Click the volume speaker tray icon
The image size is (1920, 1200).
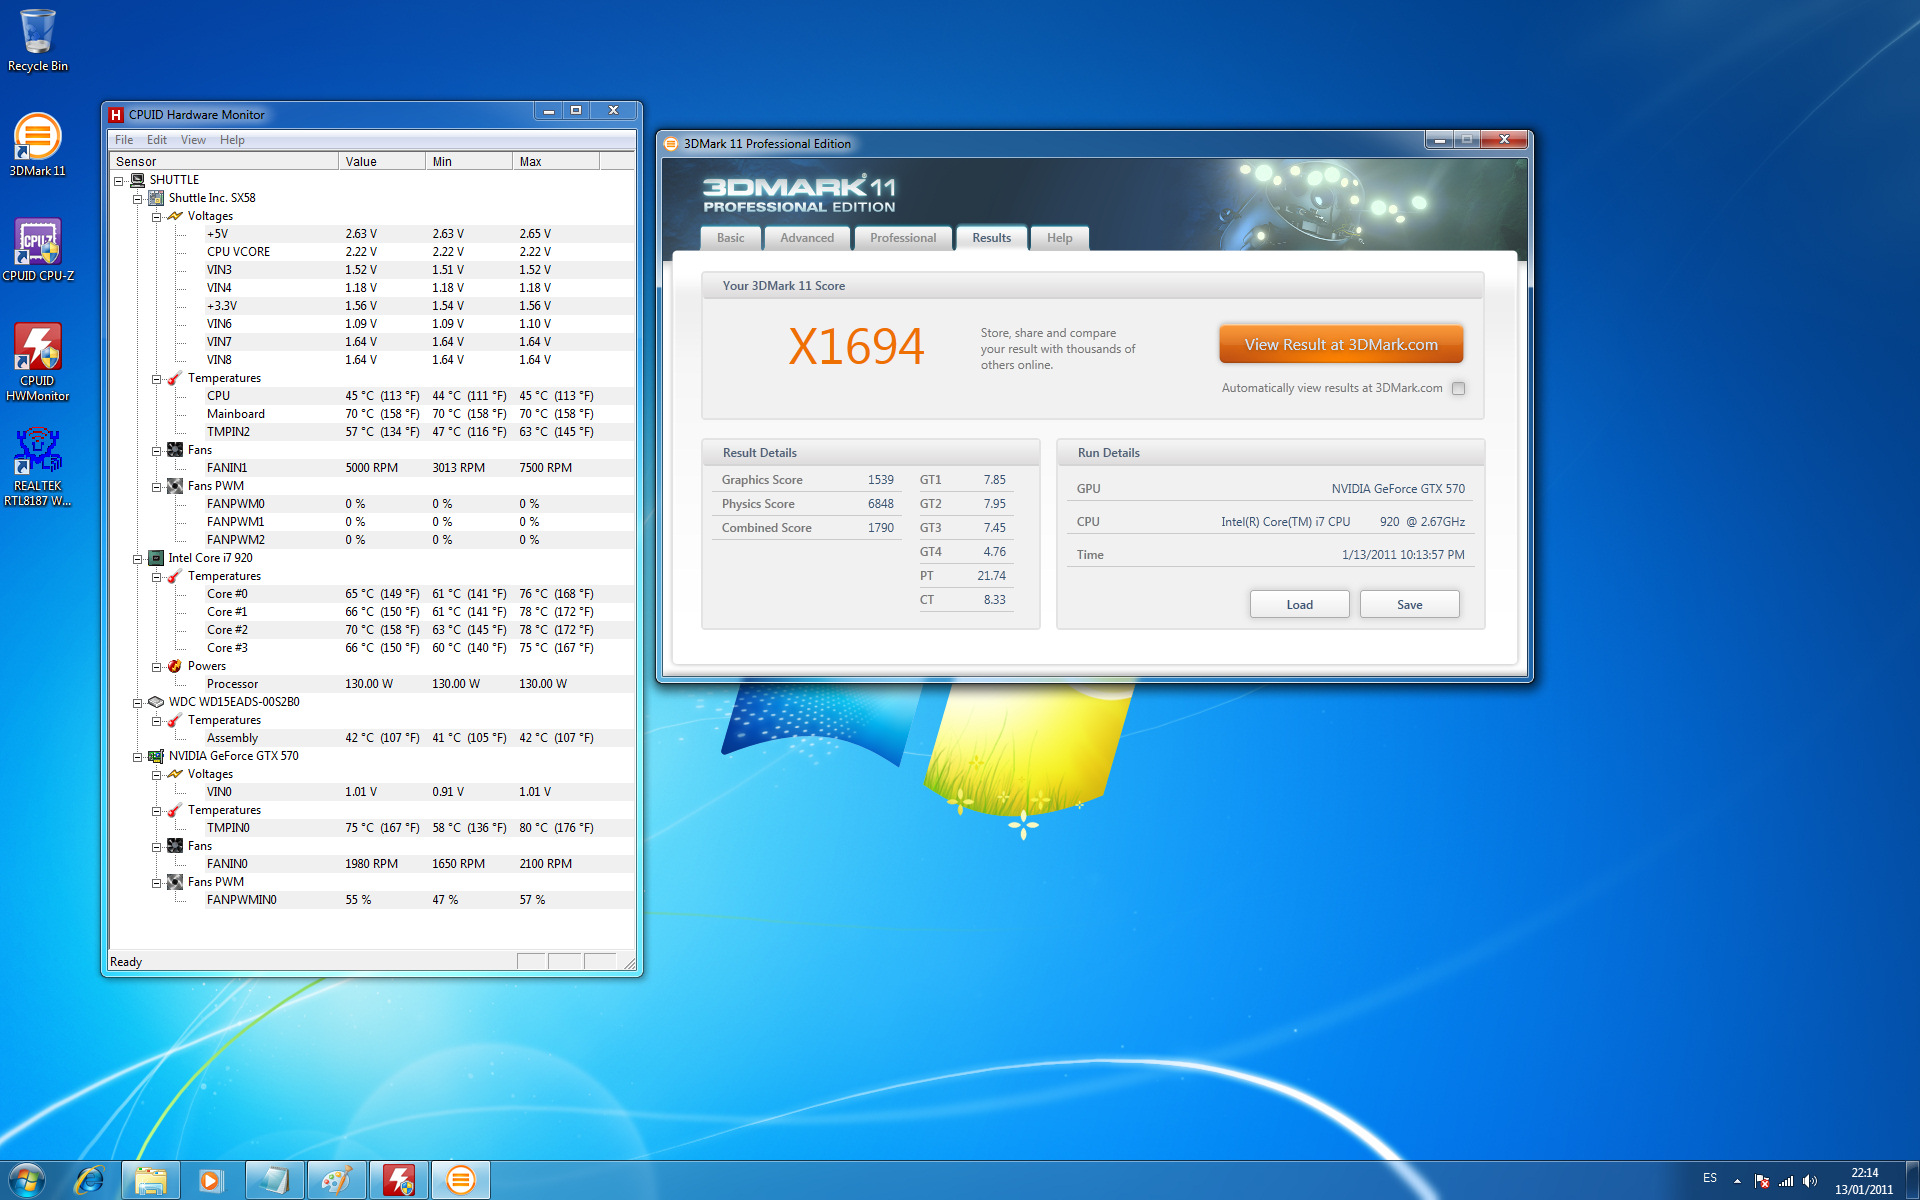tap(1809, 1181)
